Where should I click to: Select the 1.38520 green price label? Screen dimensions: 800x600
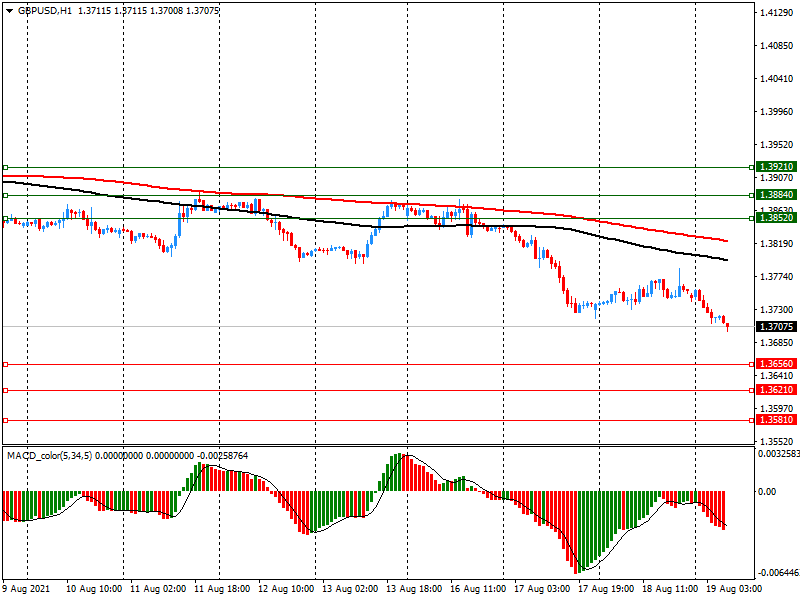coord(776,218)
